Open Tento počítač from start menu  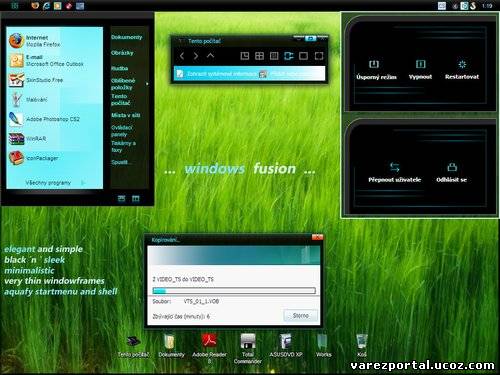121,100
